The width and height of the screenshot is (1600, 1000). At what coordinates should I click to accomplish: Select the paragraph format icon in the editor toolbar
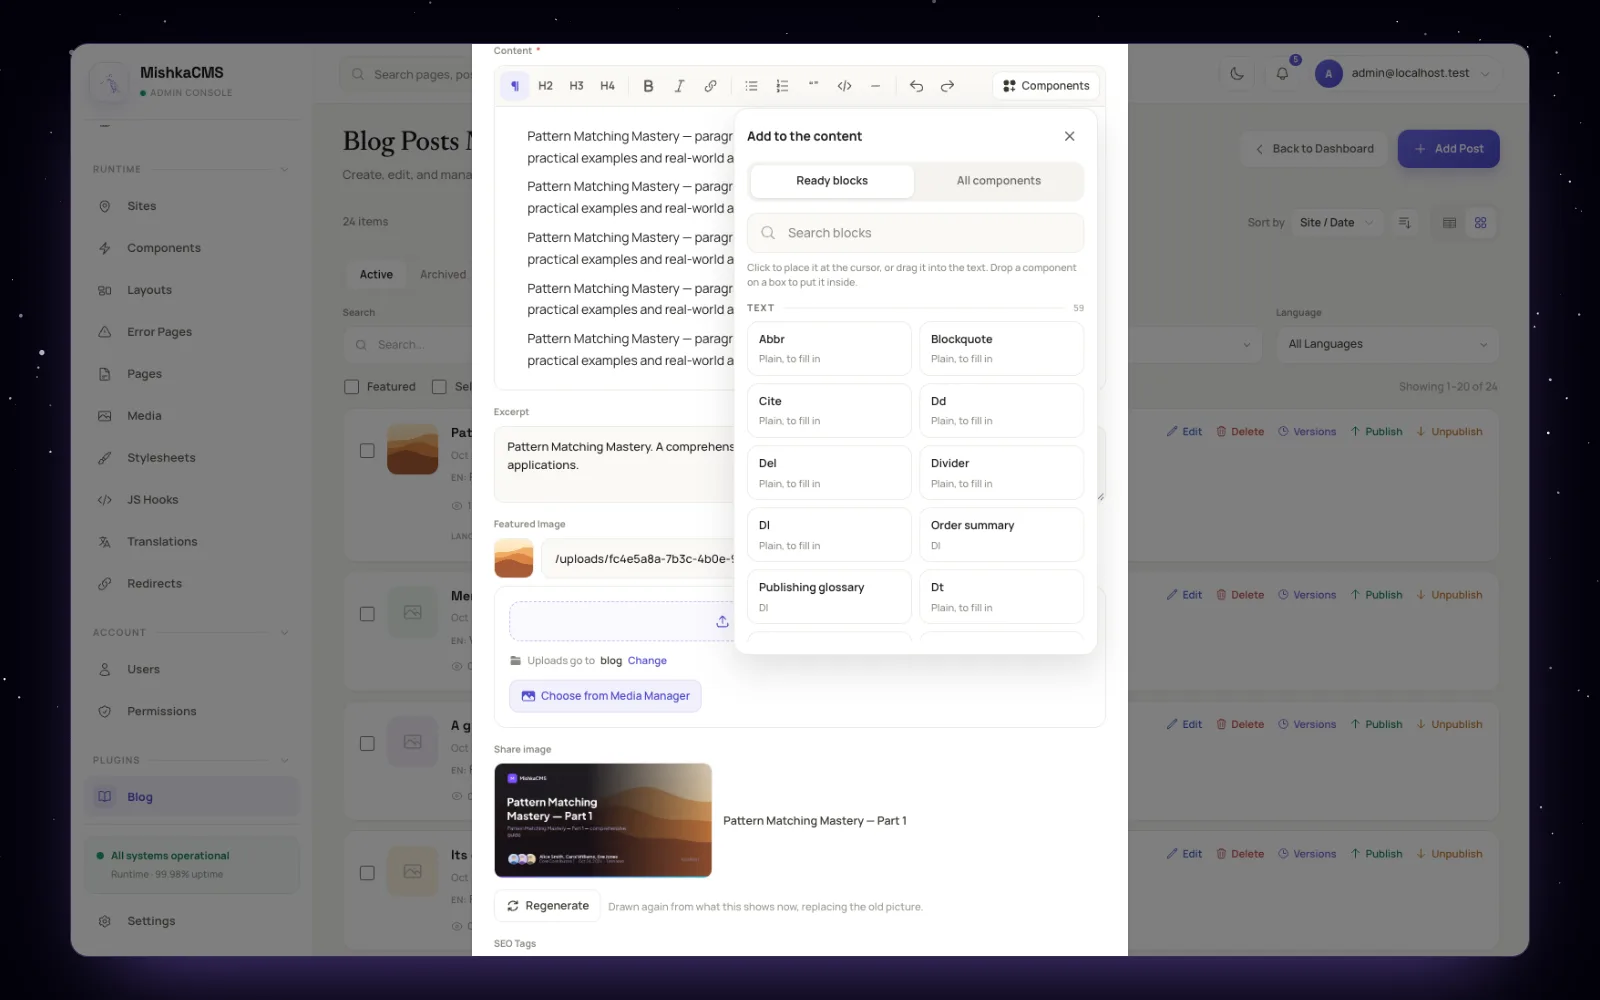pyautogui.click(x=515, y=86)
